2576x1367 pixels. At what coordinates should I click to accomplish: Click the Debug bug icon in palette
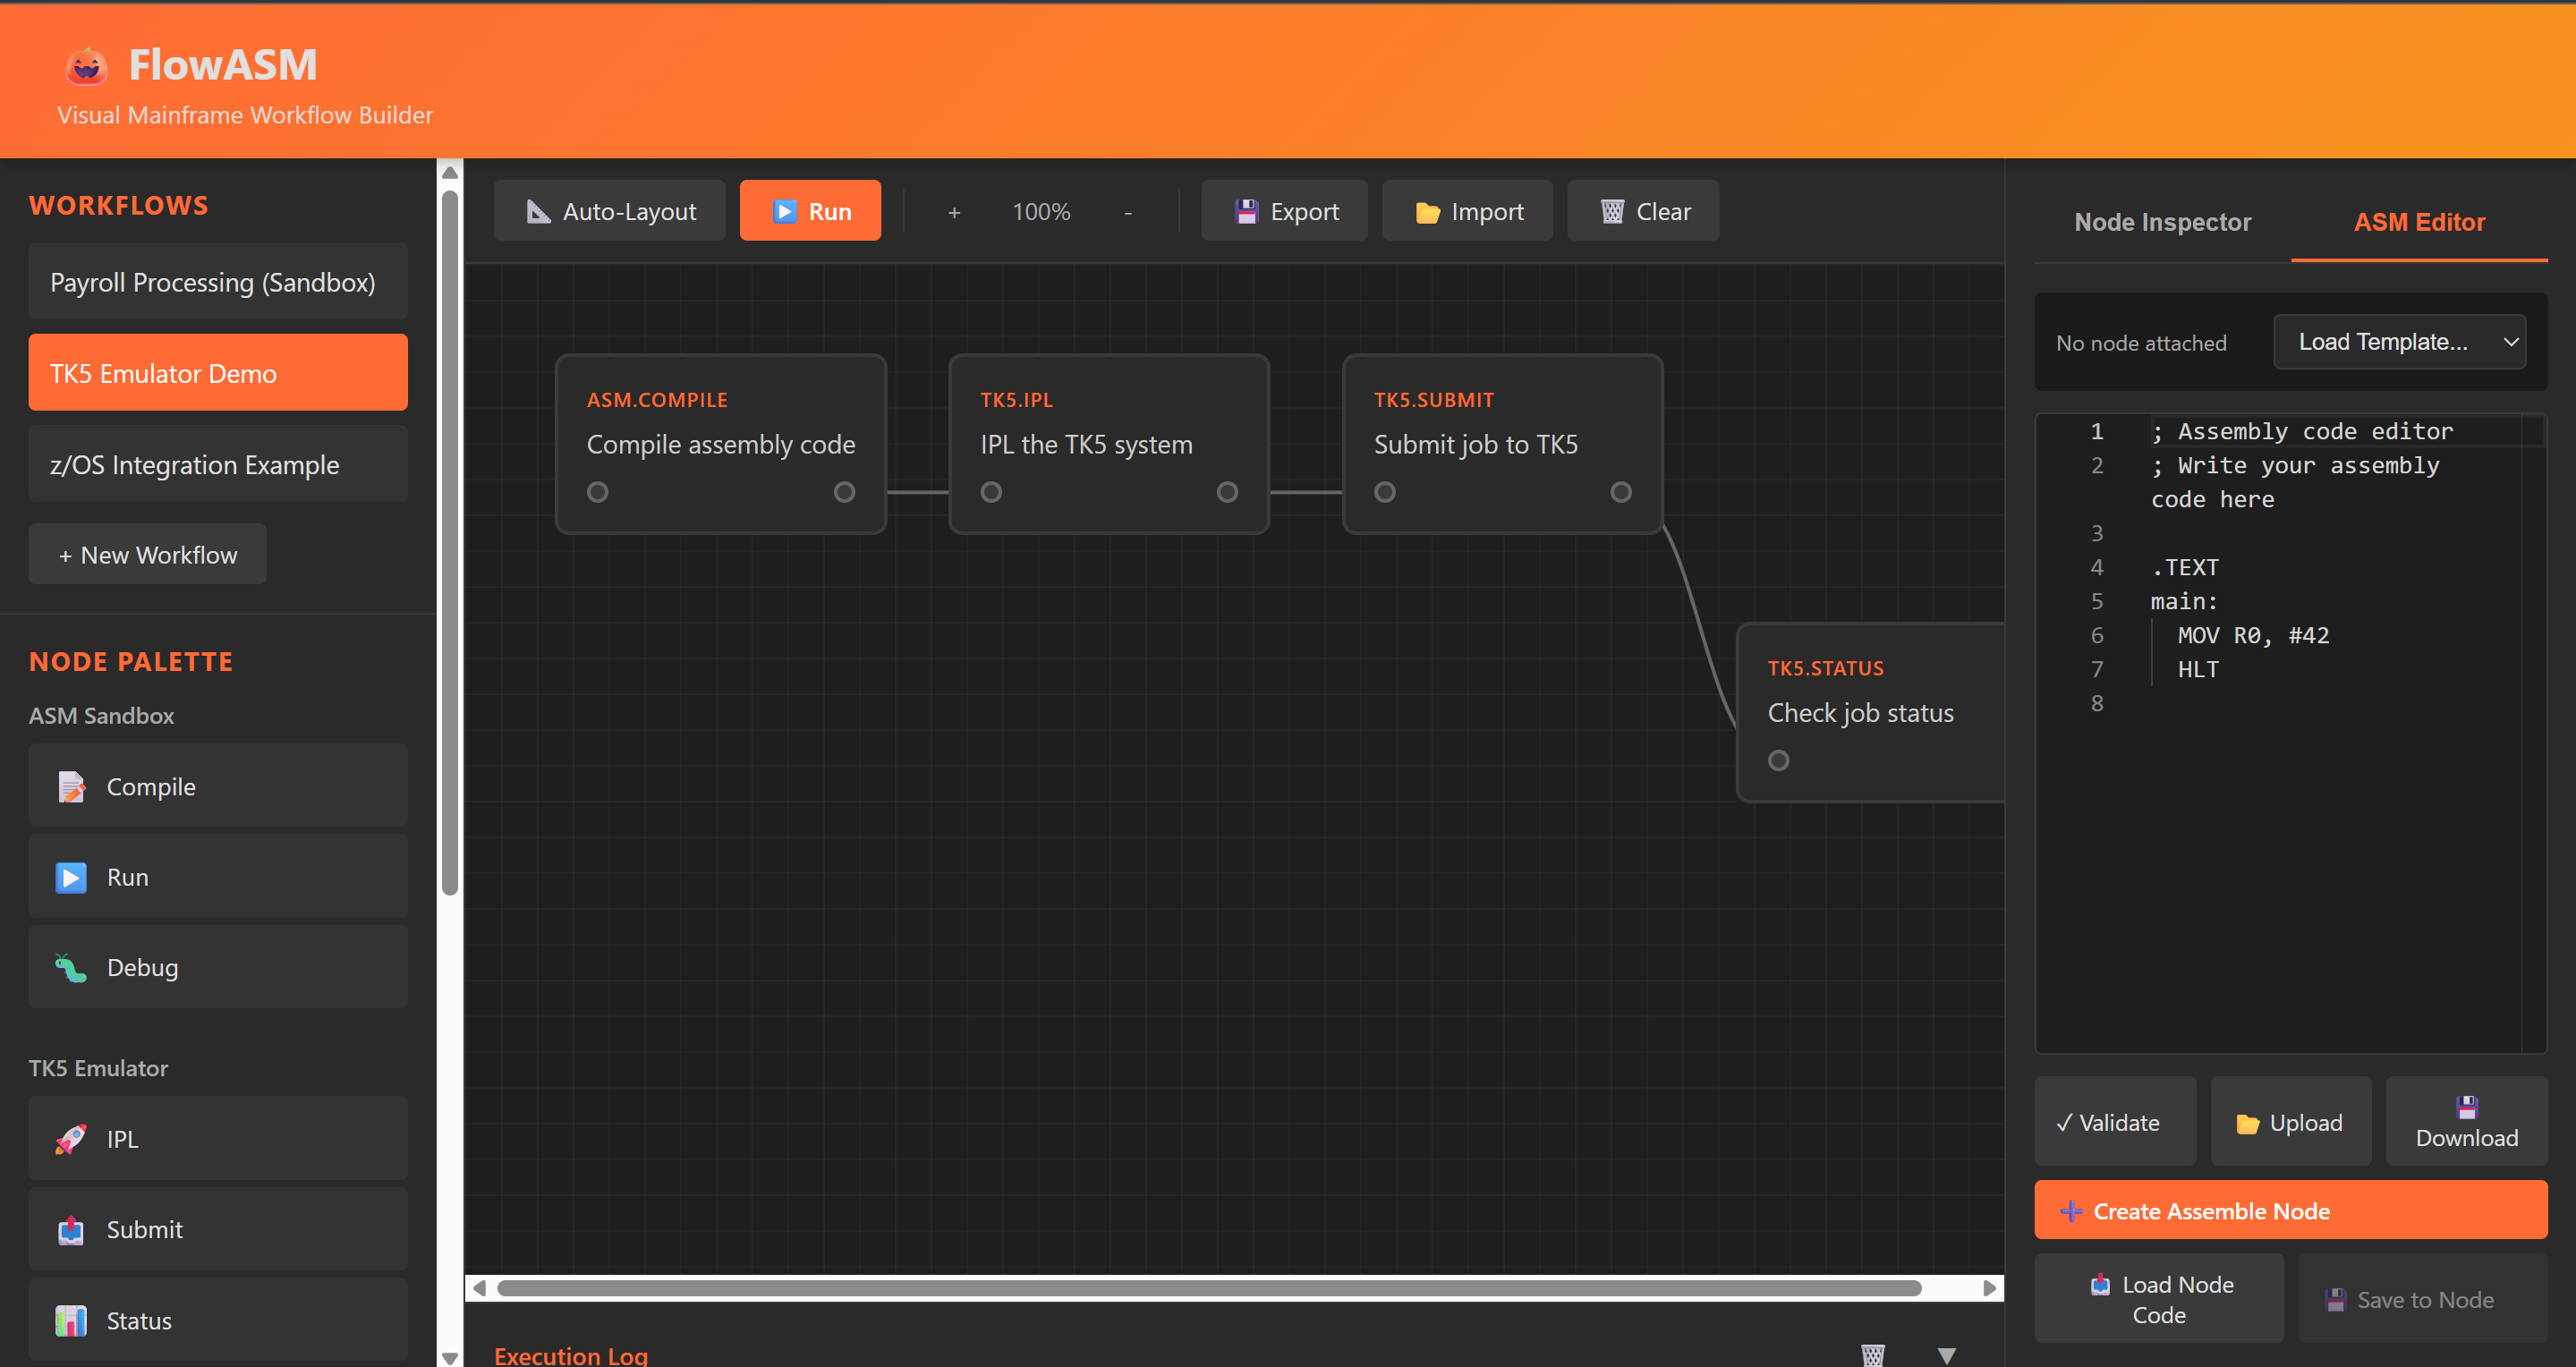[x=71, y=967]
